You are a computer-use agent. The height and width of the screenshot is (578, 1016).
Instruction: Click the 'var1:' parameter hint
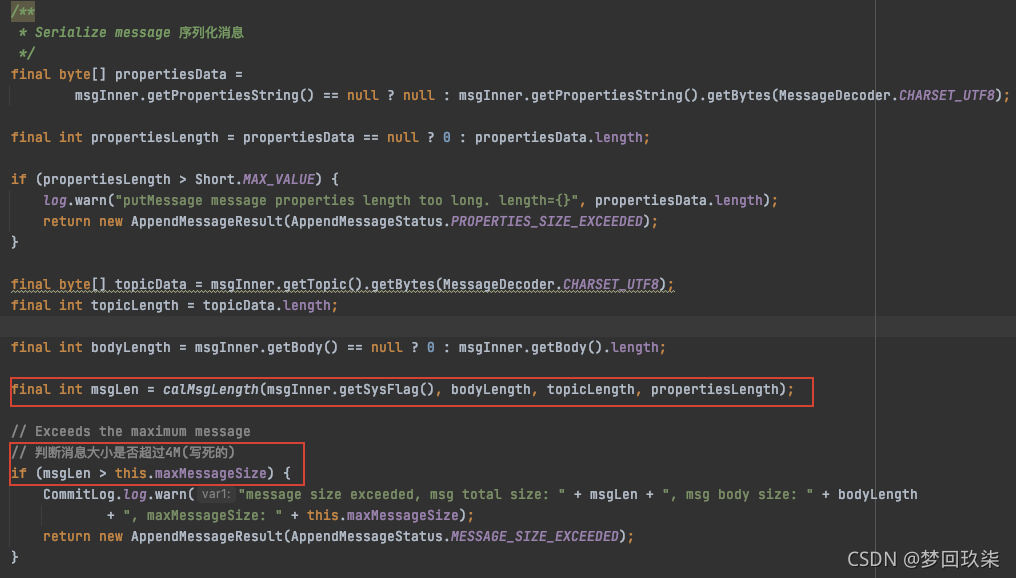(215, 494)
